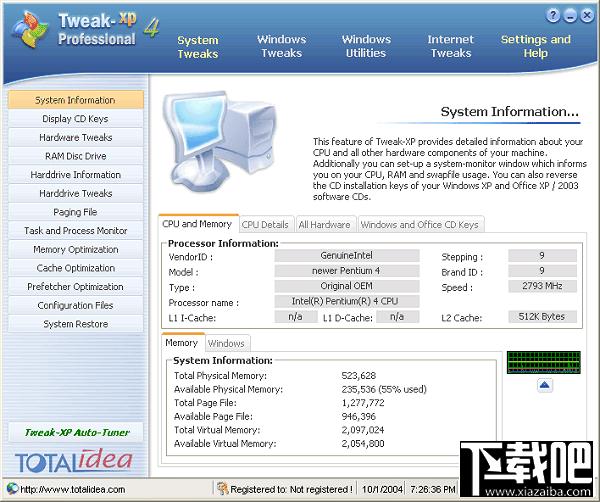Select System Information in sidebar
The width and height of the screenshot is (600, 502).
click(75, 100)
